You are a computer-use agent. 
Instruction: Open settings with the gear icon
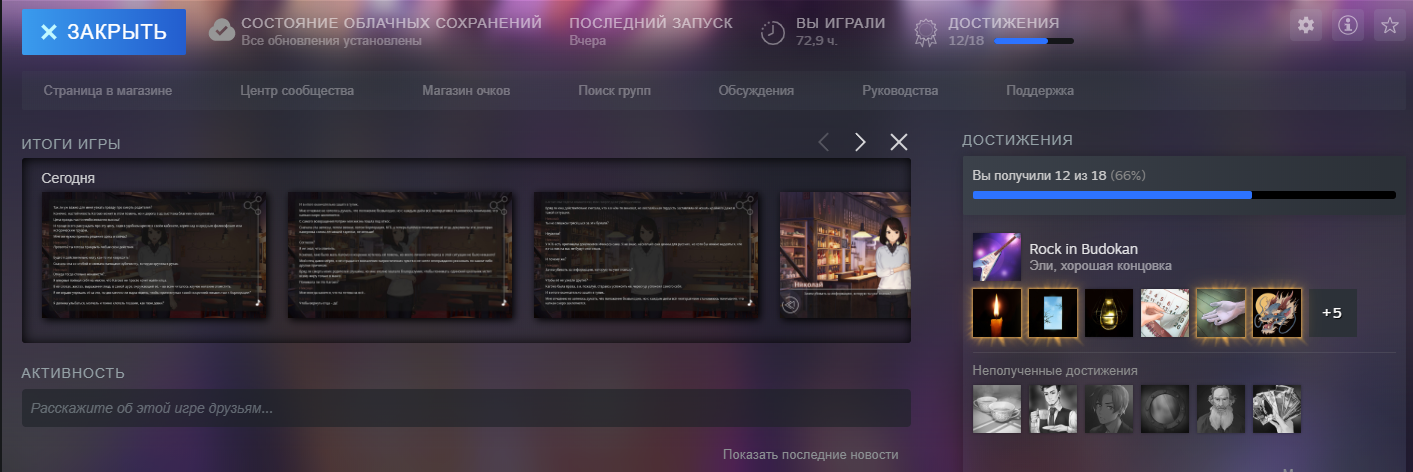tap(1305, 27)
